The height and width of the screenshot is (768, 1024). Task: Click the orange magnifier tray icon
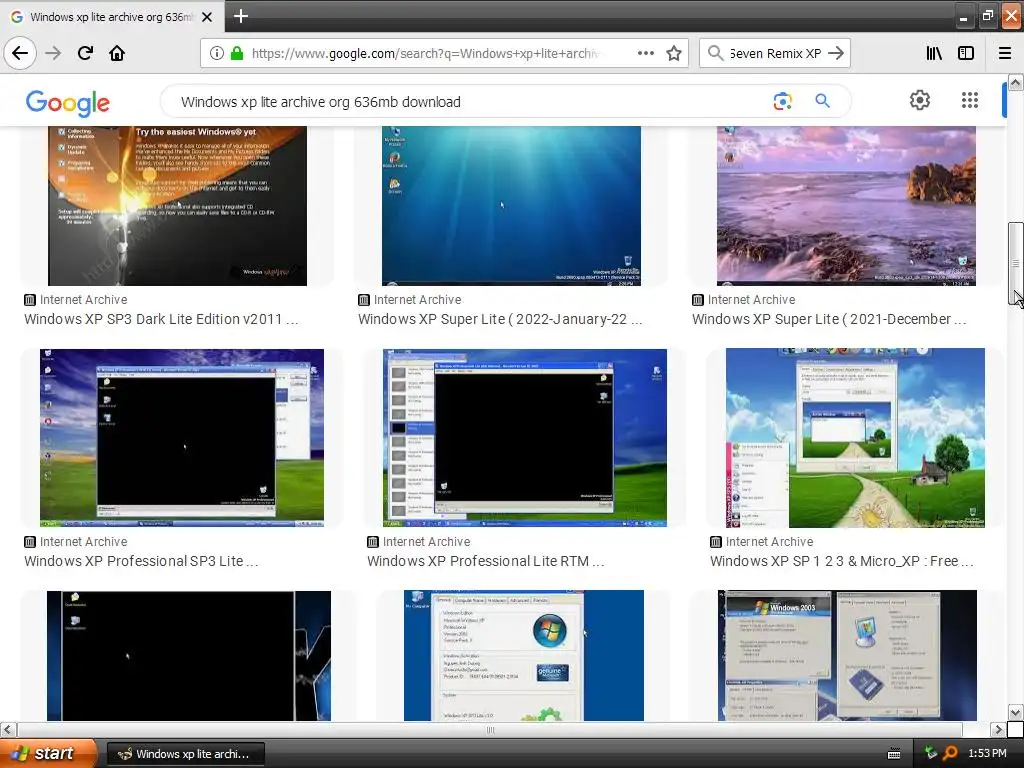(950, 753)
